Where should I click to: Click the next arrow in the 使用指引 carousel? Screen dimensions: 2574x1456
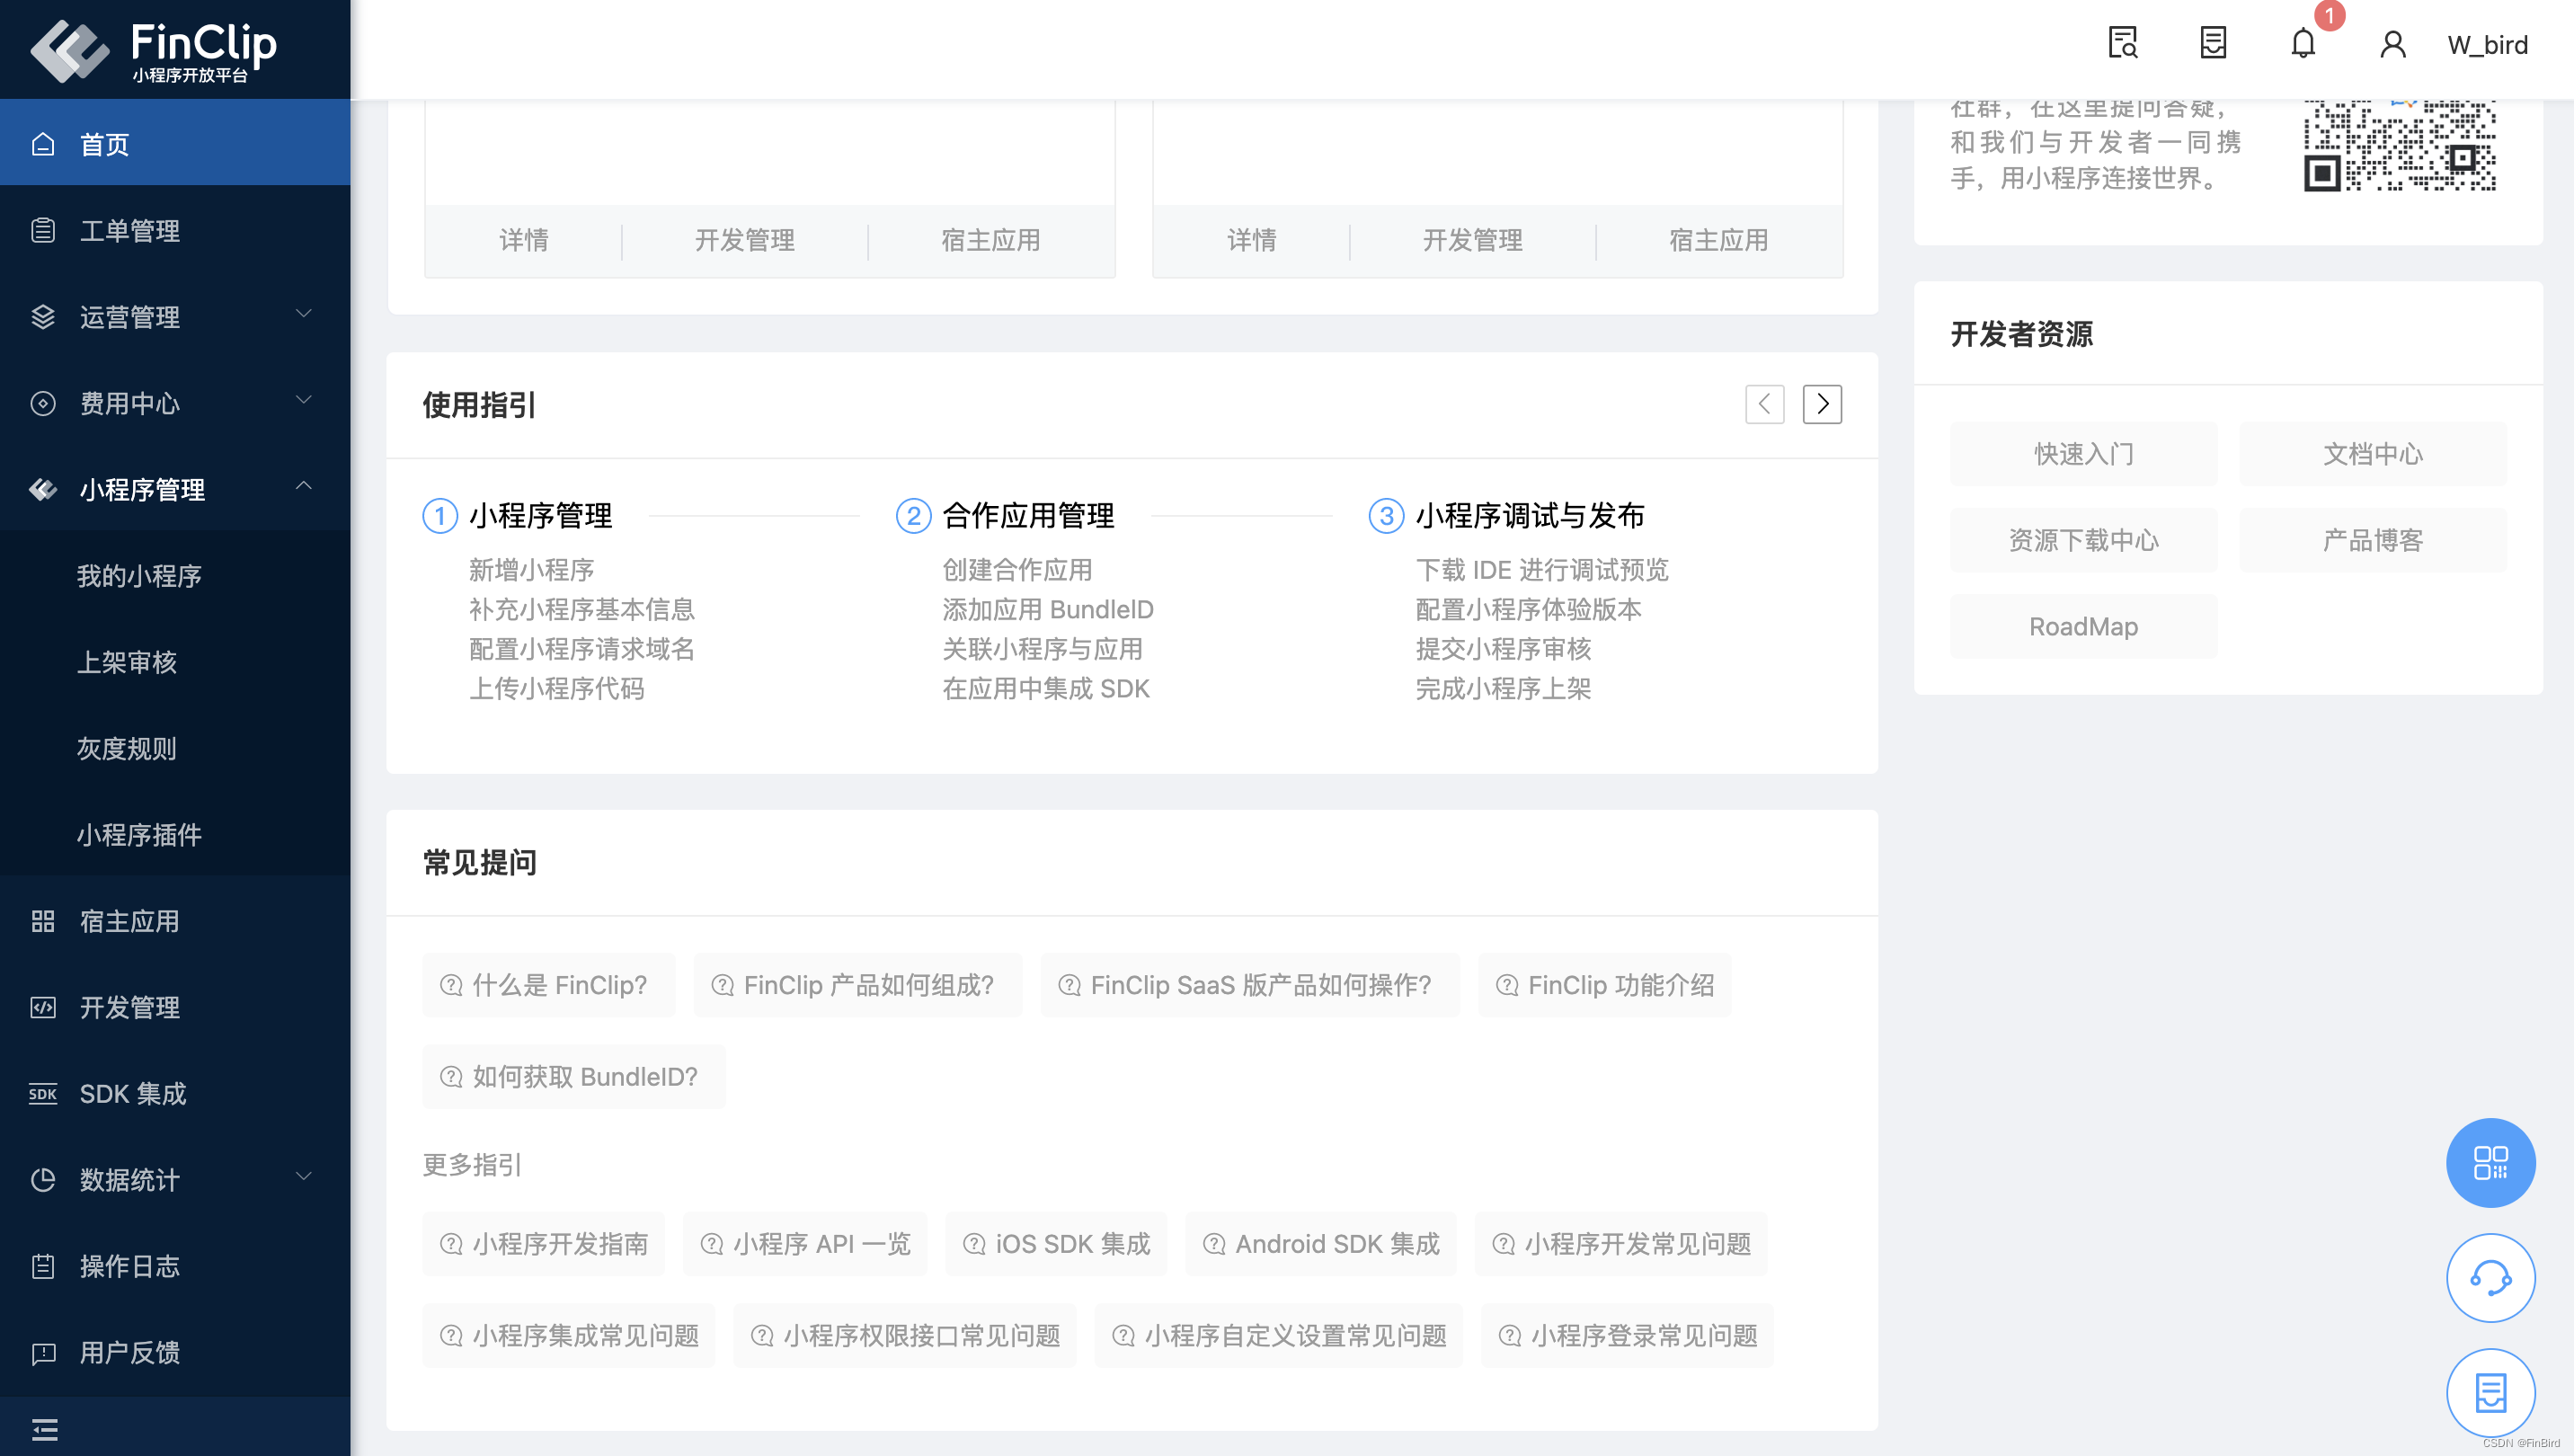click(x=1822, y=404)
